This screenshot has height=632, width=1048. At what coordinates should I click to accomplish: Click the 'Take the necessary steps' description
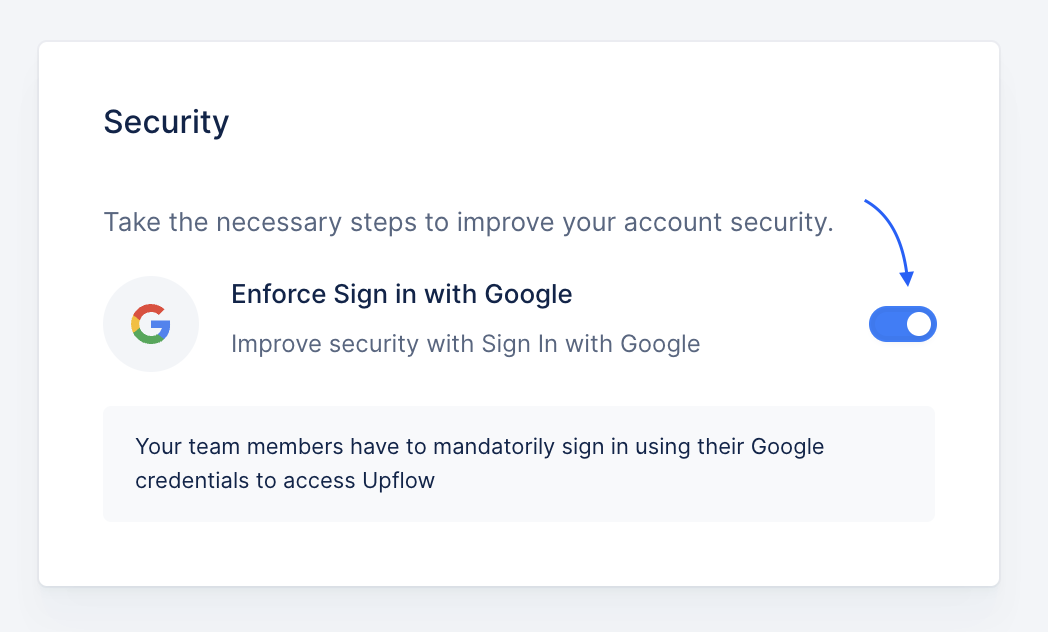coord(469,222)
